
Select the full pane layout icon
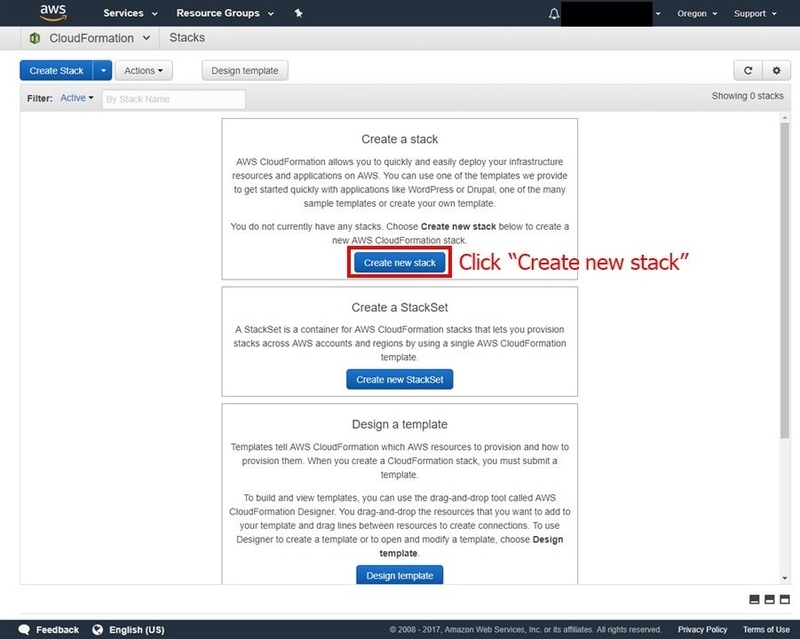[785, 599]
